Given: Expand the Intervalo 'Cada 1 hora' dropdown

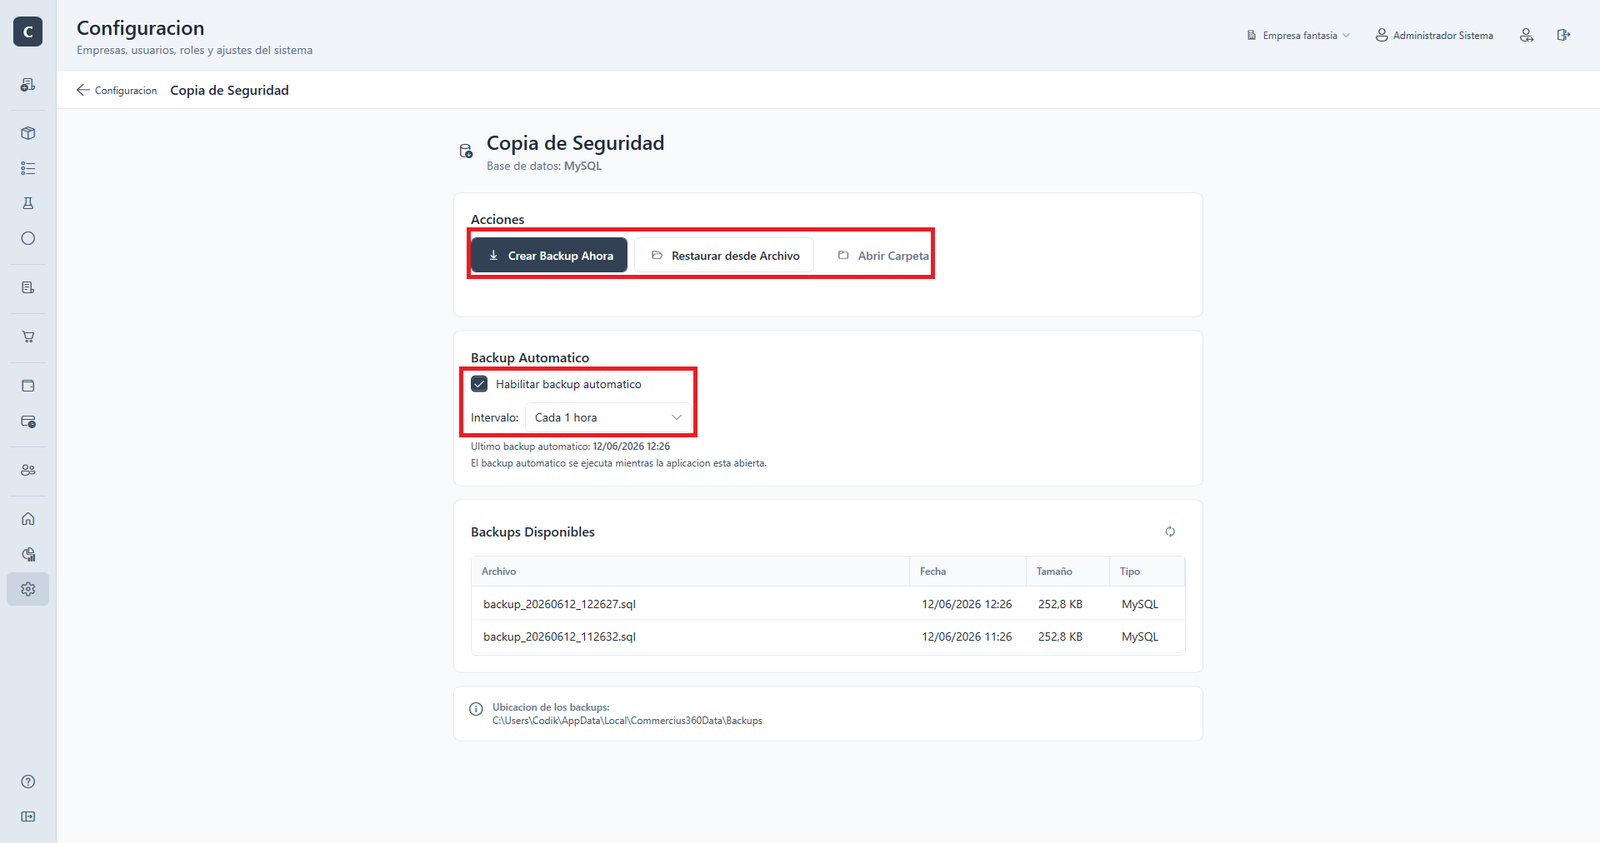Looking at the screenshot, I should 608,418.
